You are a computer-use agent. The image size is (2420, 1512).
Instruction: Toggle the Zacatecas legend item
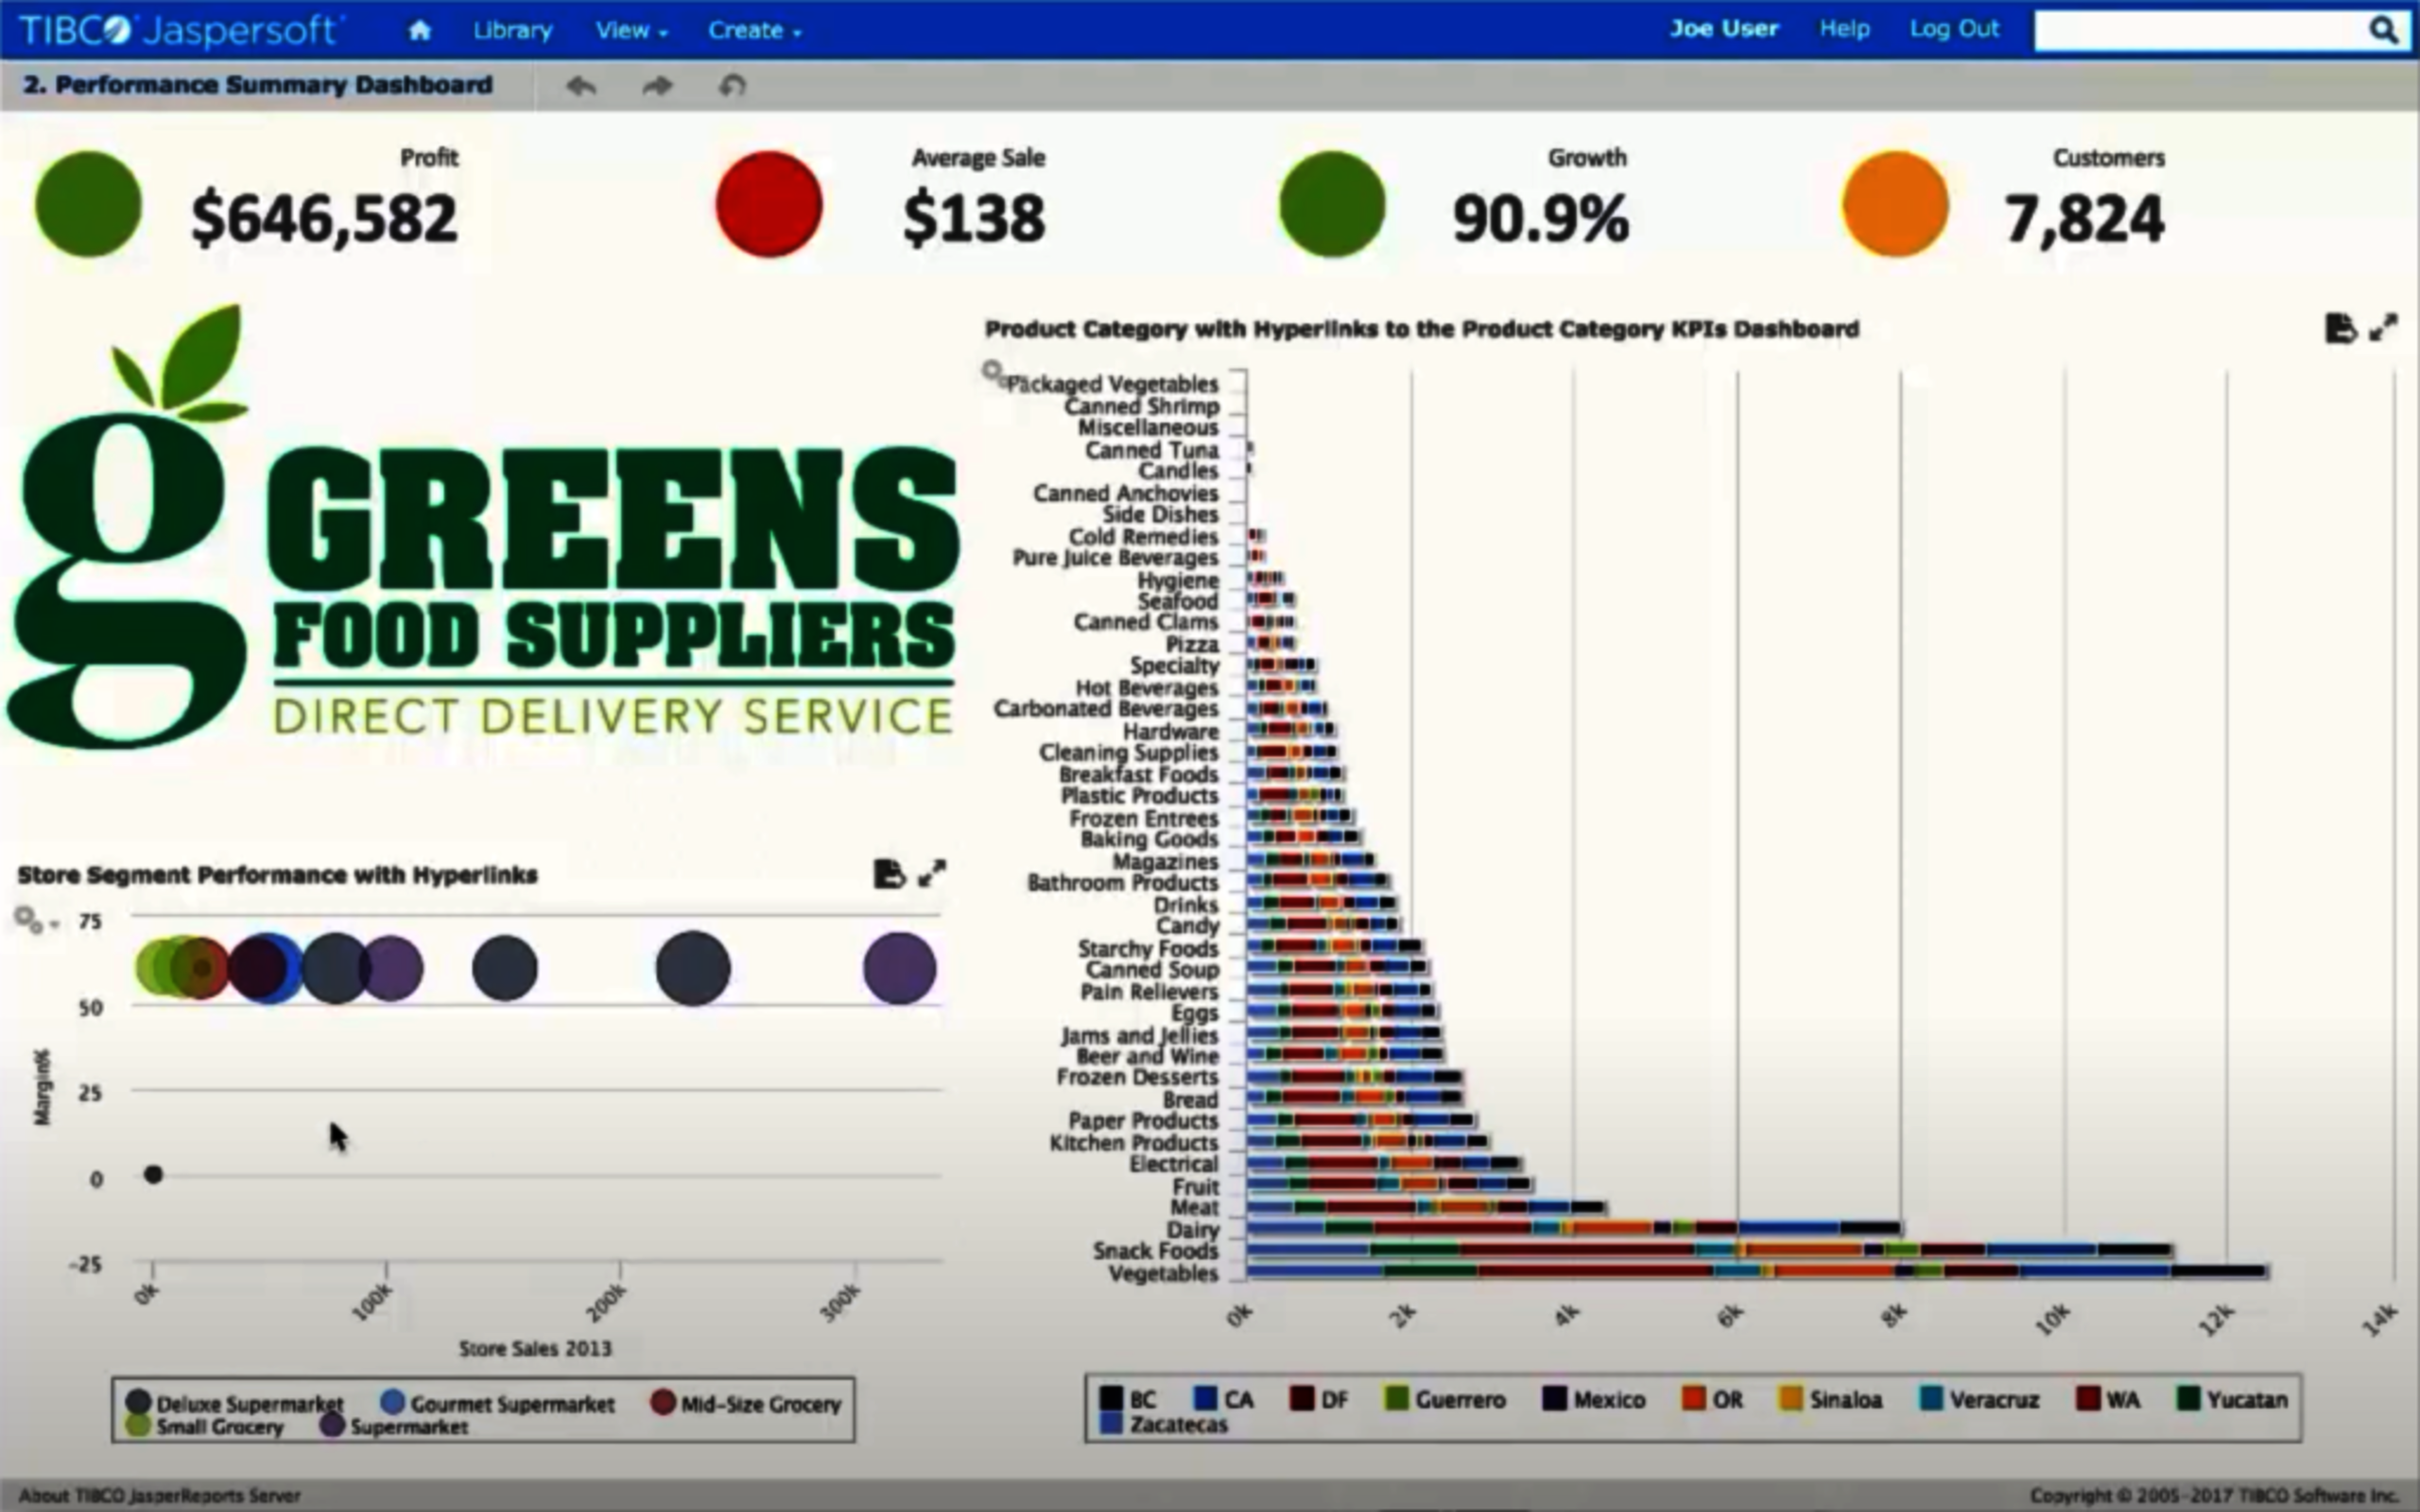point(1177,1424)
